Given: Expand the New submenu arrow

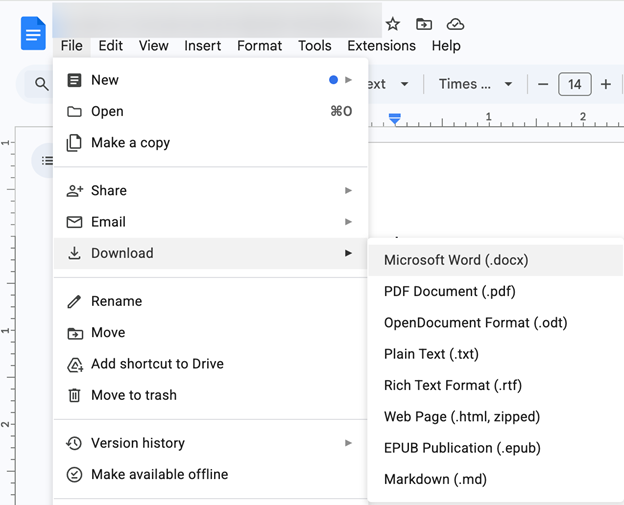Looking at the screenshot, I should click(348, 80).
